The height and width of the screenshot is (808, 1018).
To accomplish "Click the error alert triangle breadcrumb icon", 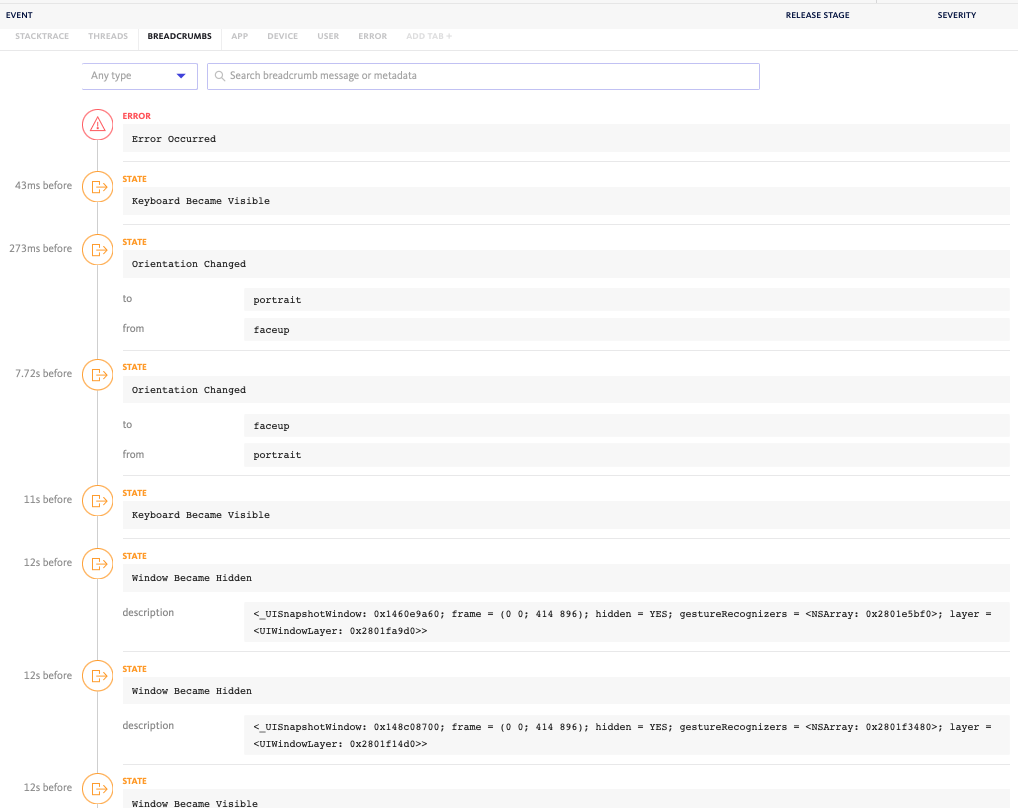I will tap(97, 124).
